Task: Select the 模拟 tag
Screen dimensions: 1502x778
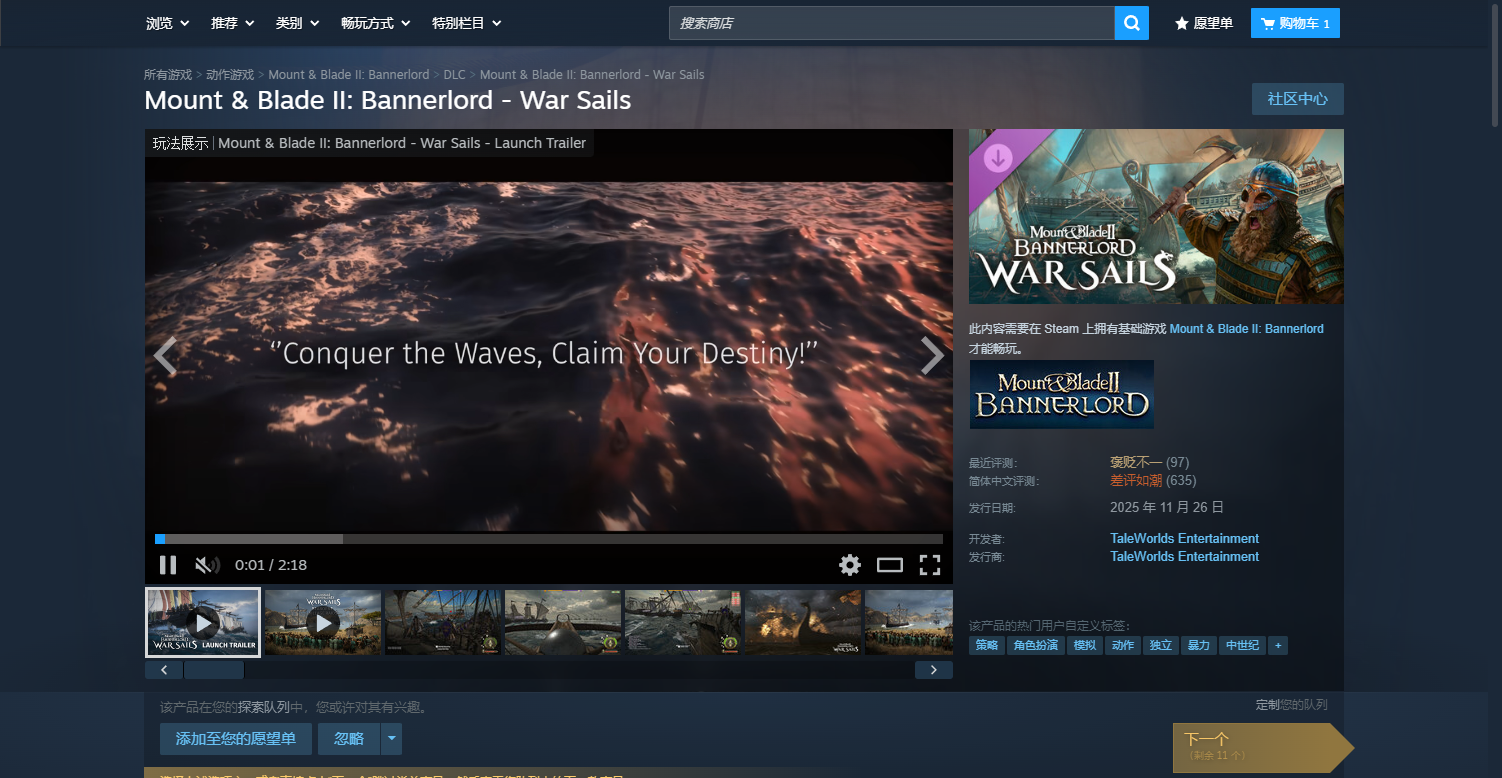Action: [x=1085, y=645]
